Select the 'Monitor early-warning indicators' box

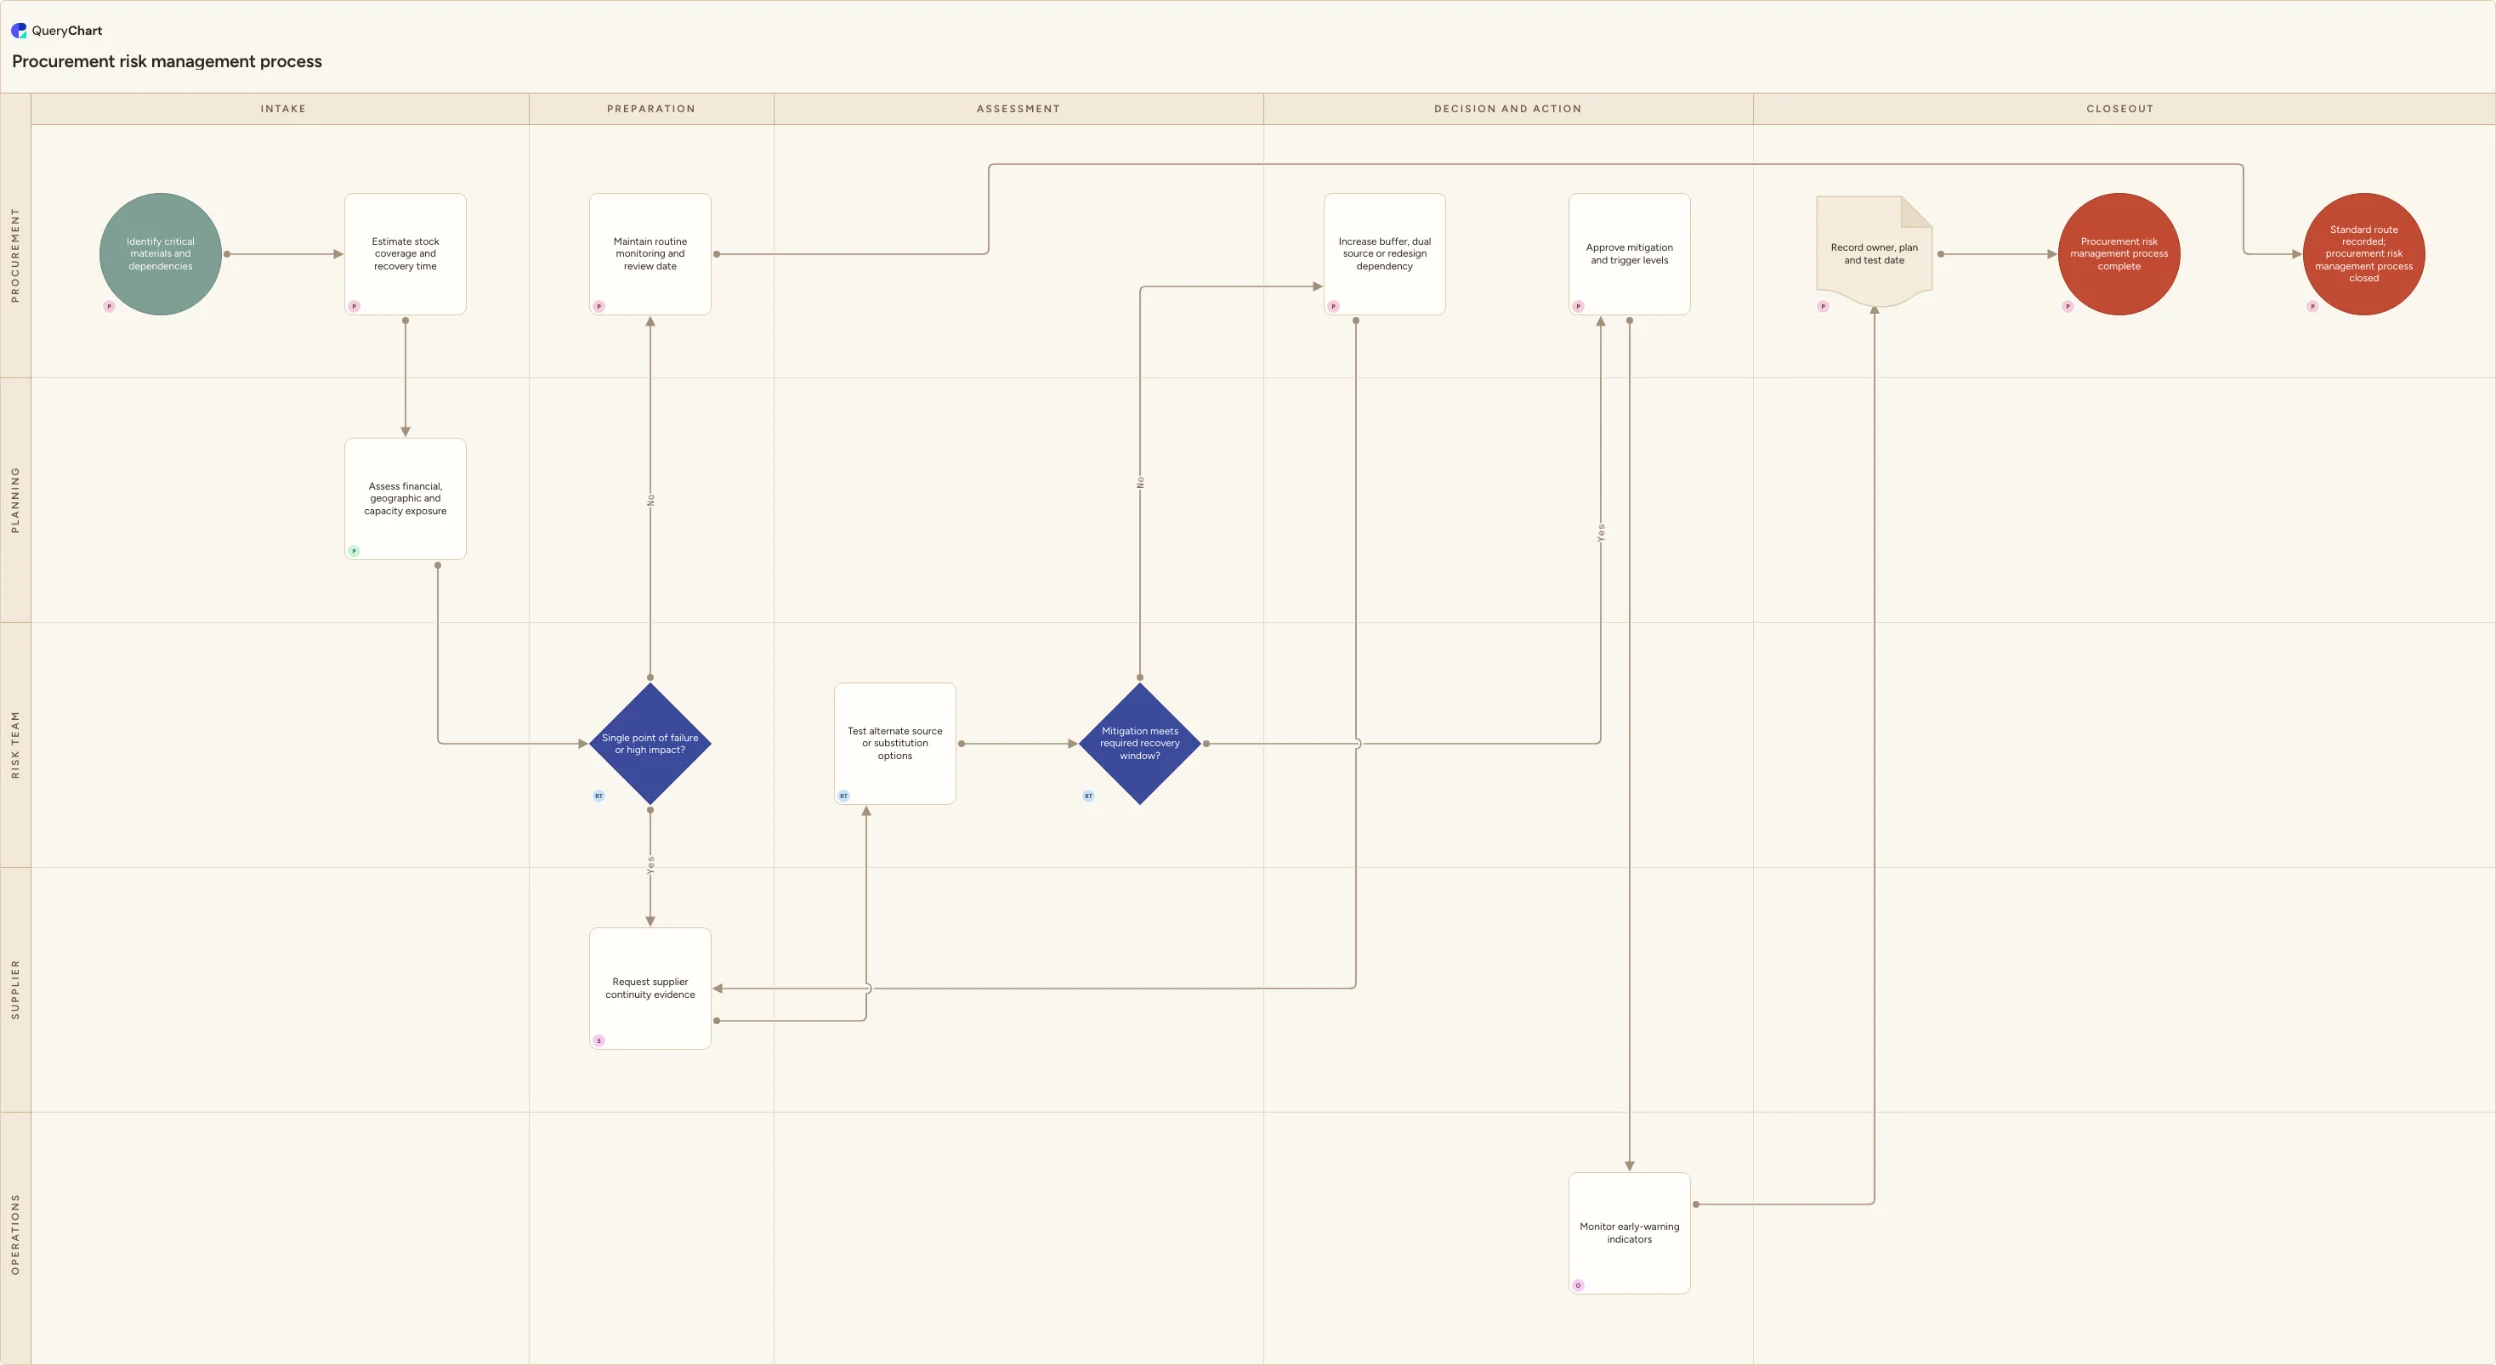pos(1629,1233)
